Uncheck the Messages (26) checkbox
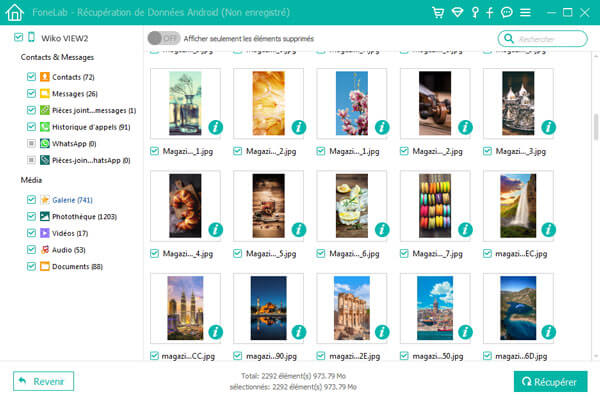 [31, 93]
